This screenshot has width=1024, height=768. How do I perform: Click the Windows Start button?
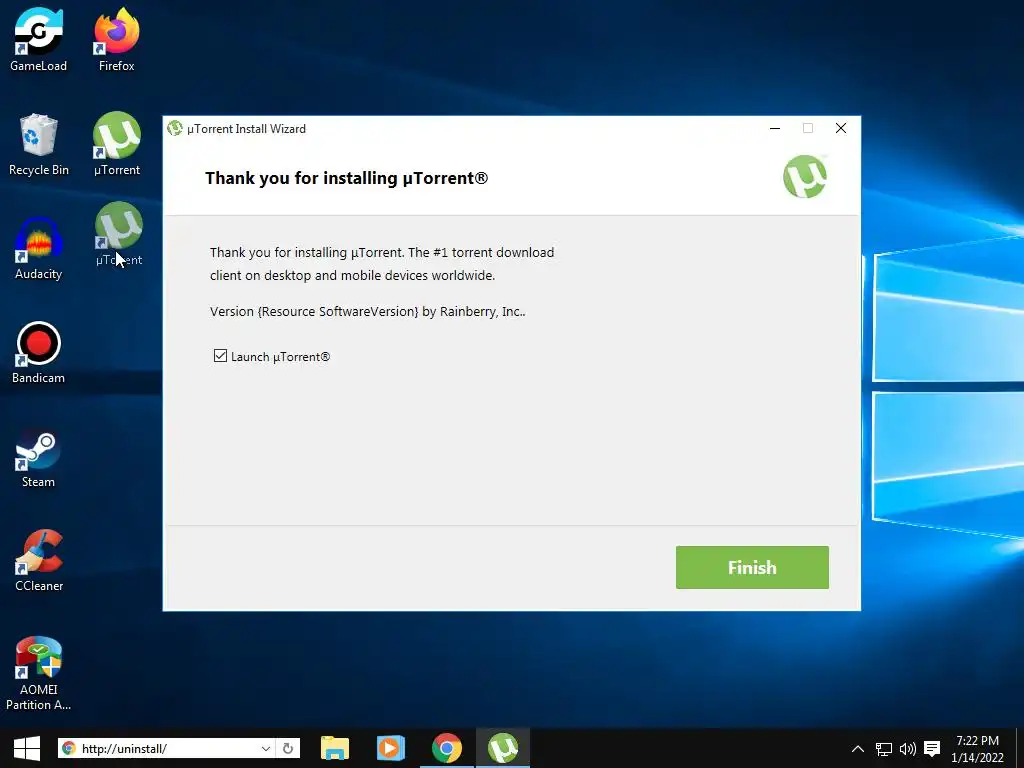click(x=27, y=748)
